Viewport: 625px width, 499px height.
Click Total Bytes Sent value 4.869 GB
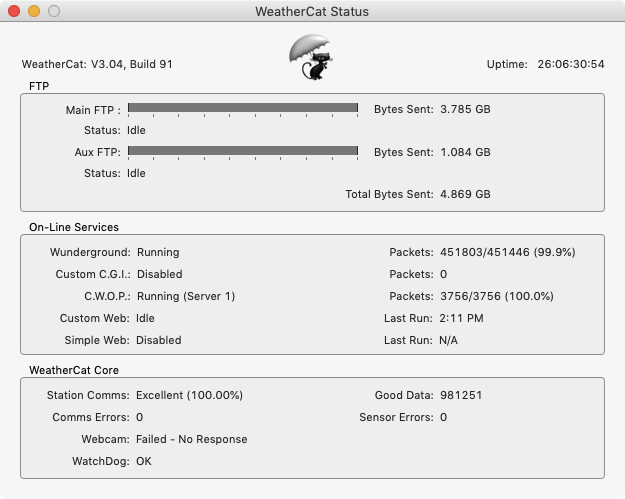[465, 194]
